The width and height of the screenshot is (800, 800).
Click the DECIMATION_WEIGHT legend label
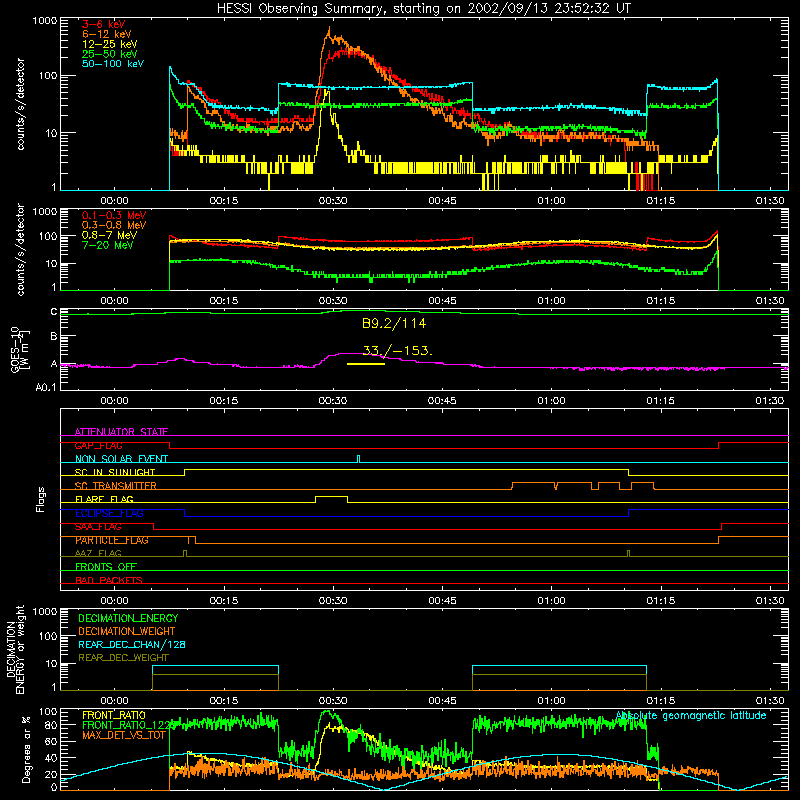127,631
